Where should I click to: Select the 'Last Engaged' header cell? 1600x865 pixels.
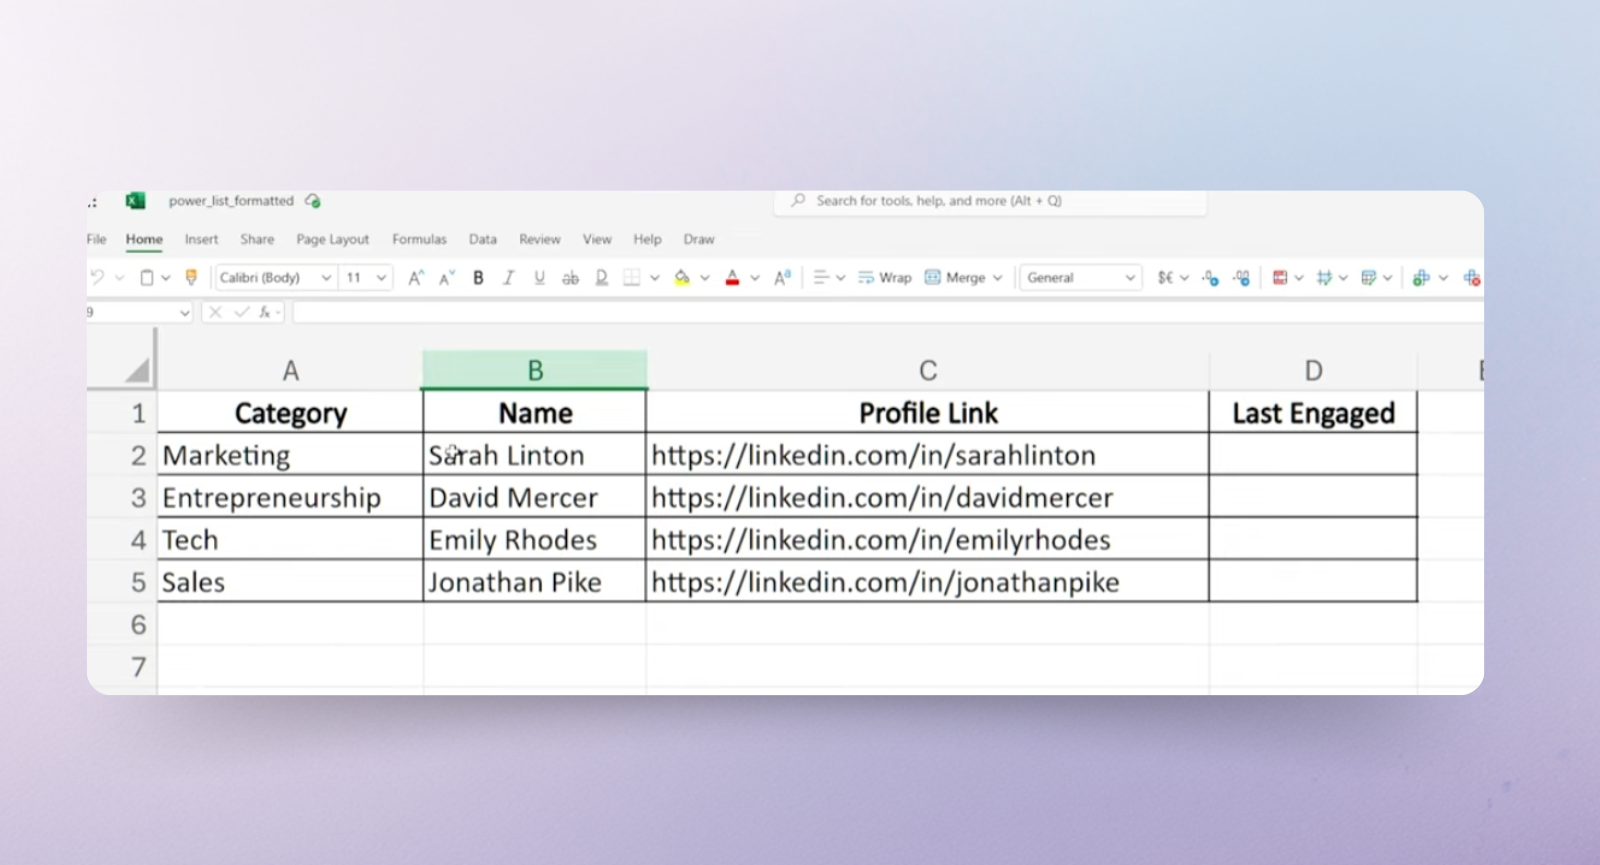point(1313,413)
